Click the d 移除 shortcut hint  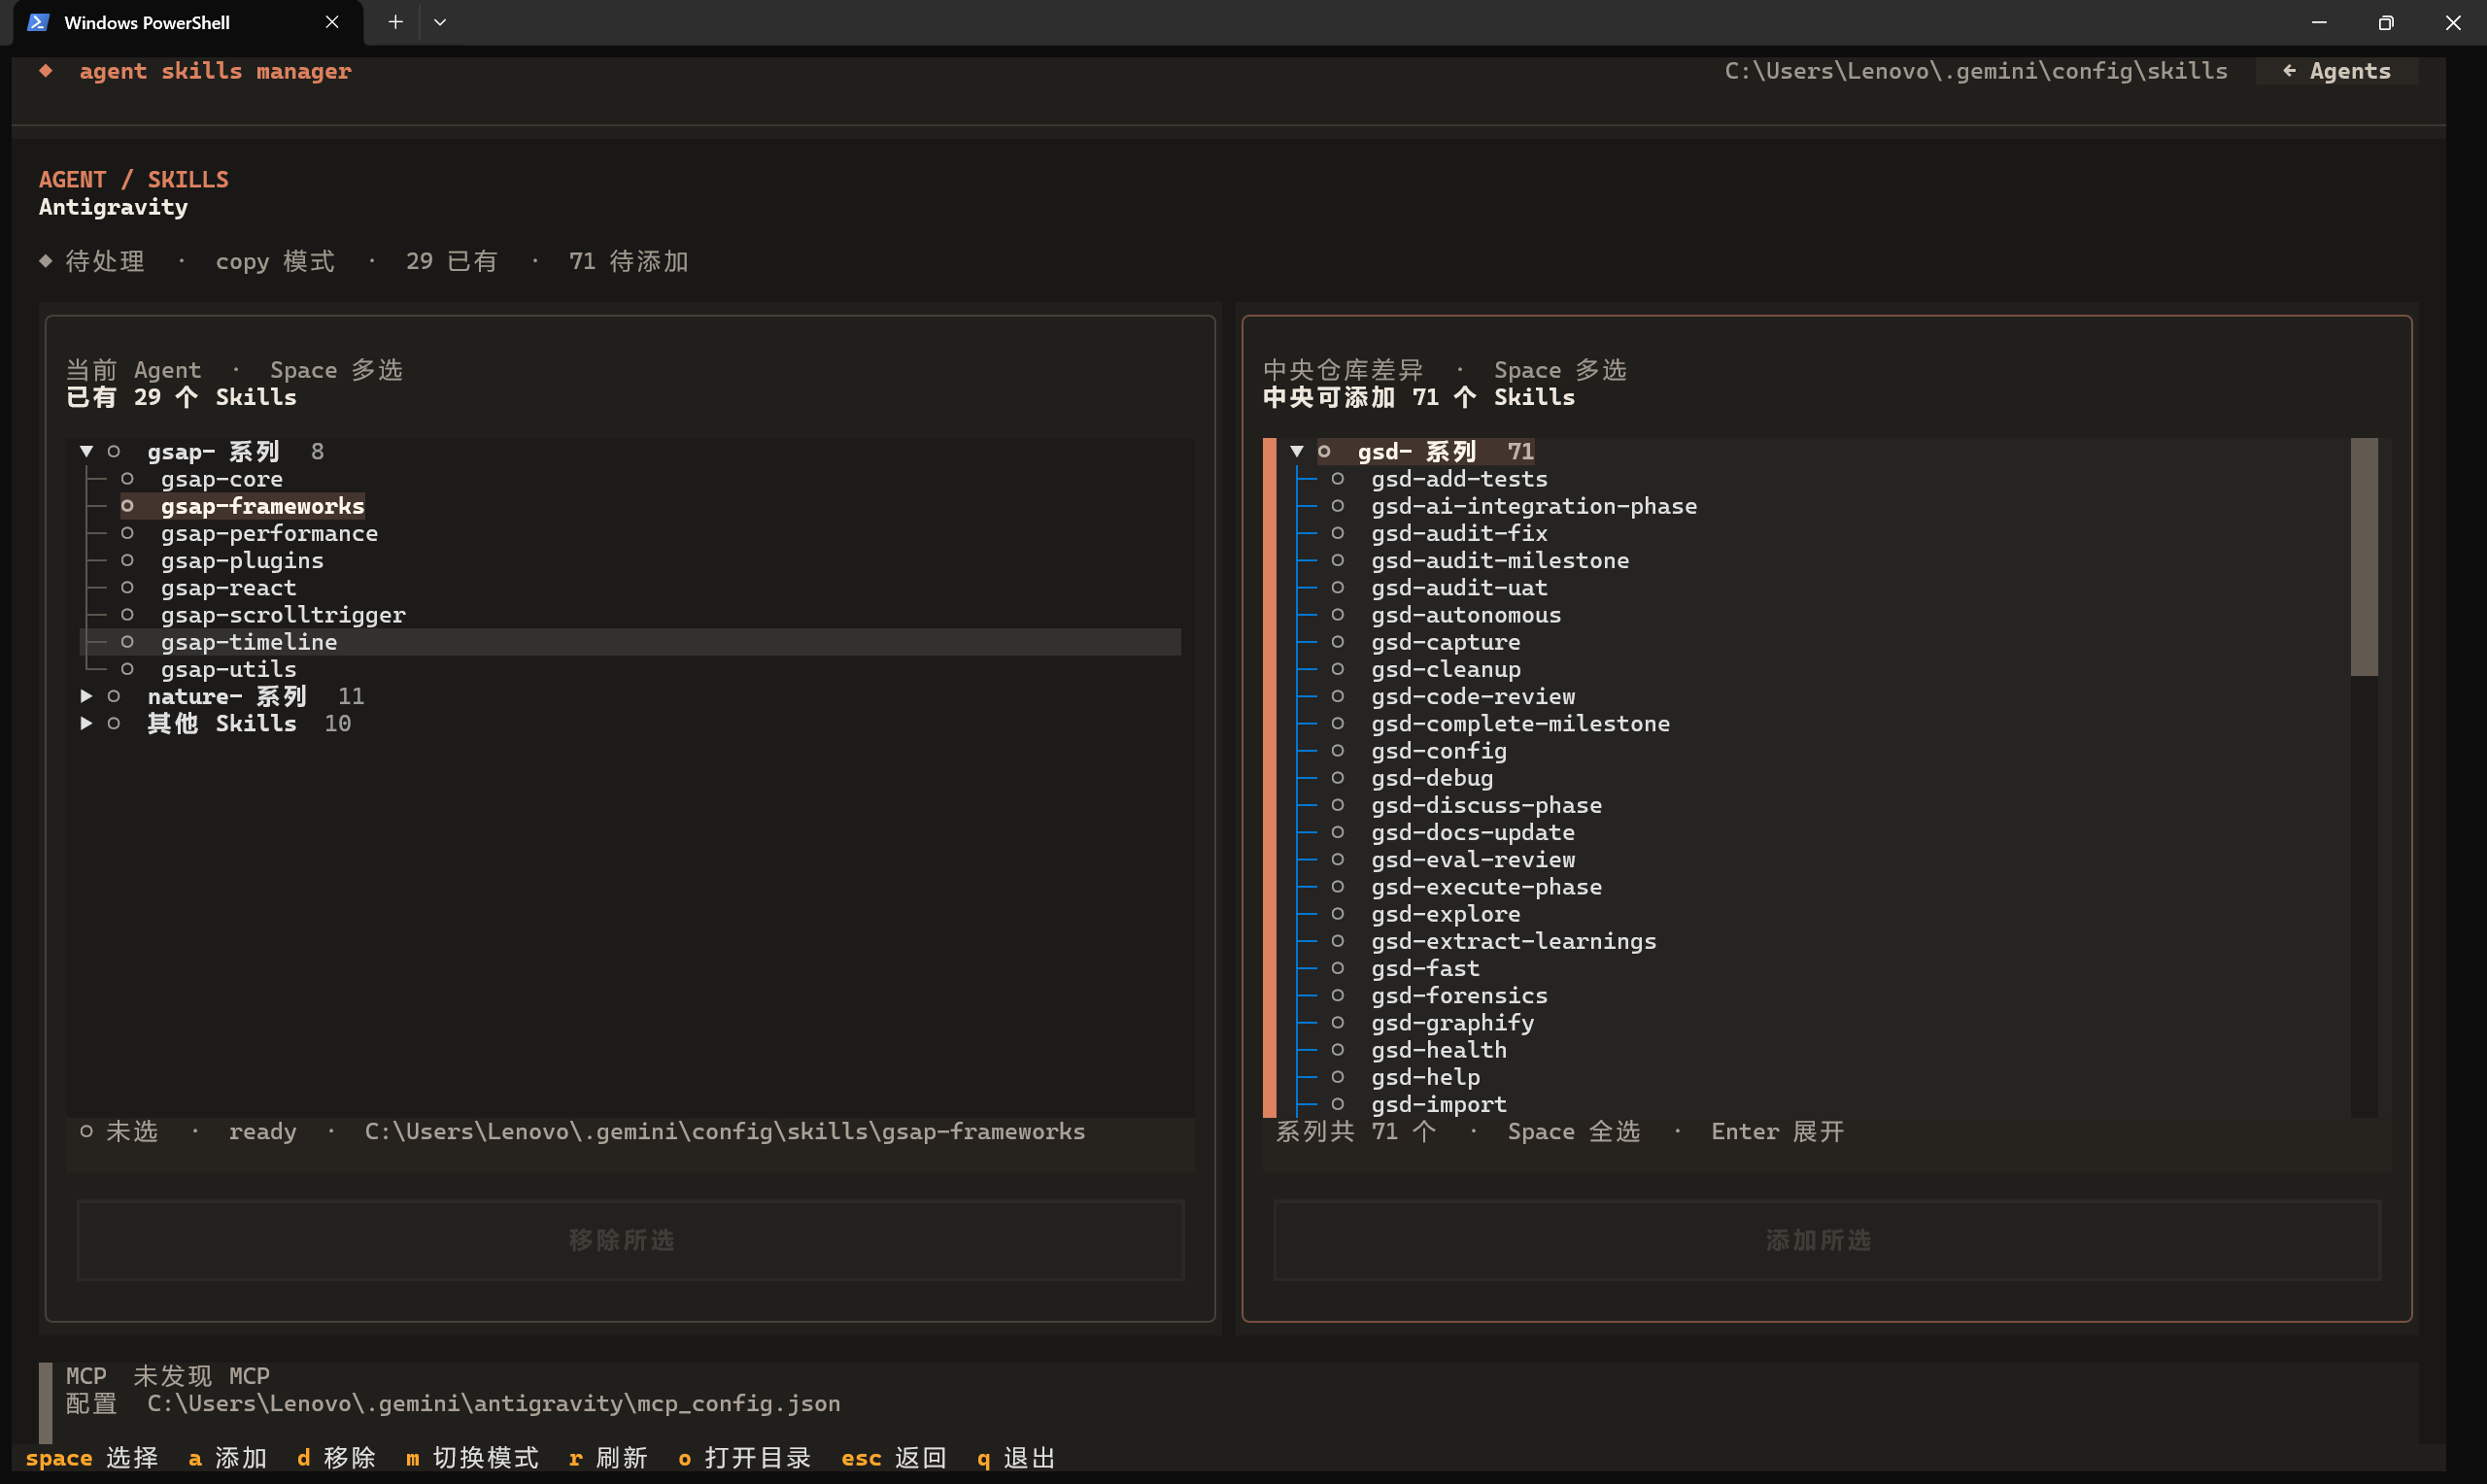[x=336, y=1458]
